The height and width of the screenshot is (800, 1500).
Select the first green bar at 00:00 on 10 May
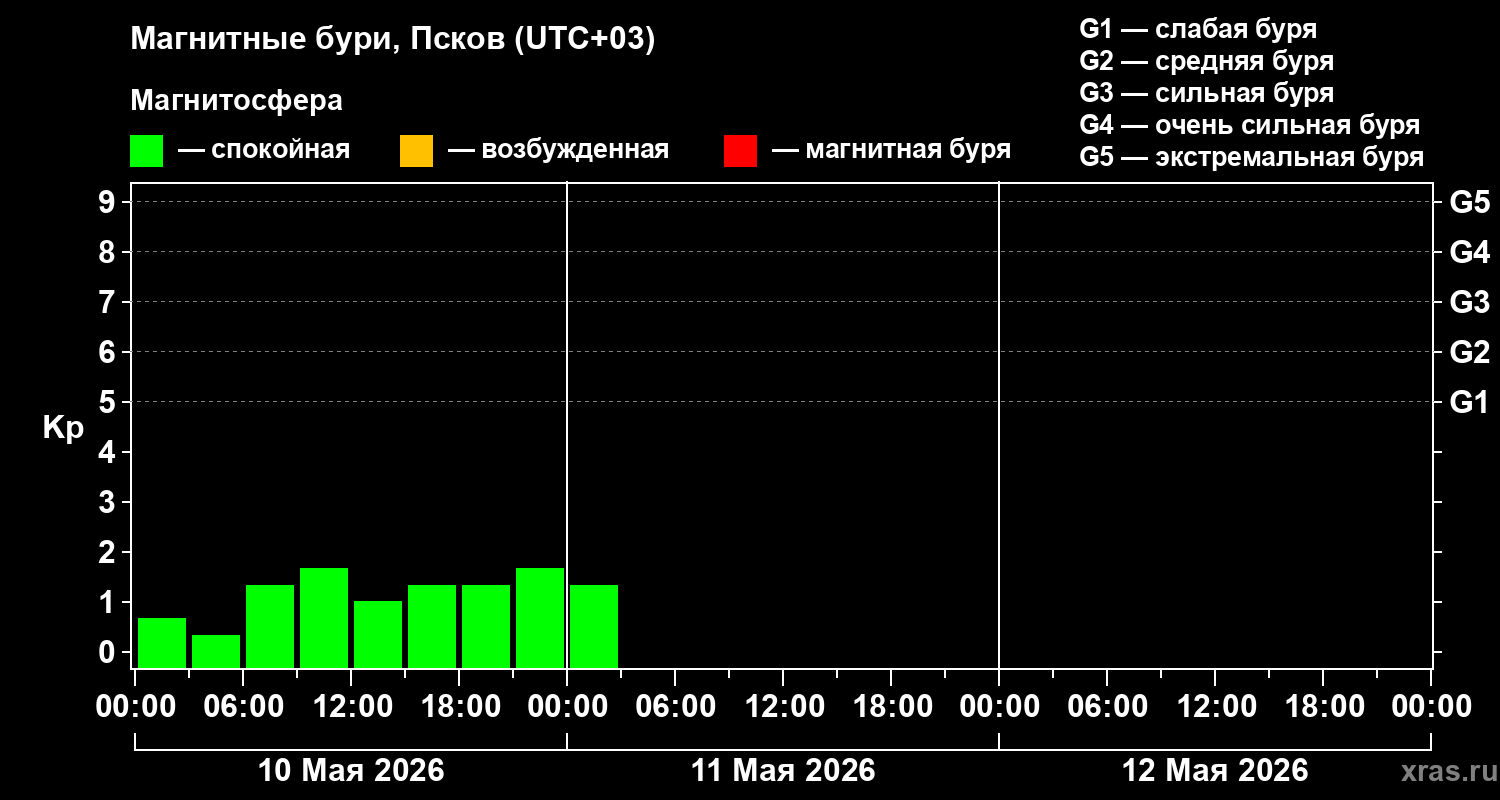point(161,643)
